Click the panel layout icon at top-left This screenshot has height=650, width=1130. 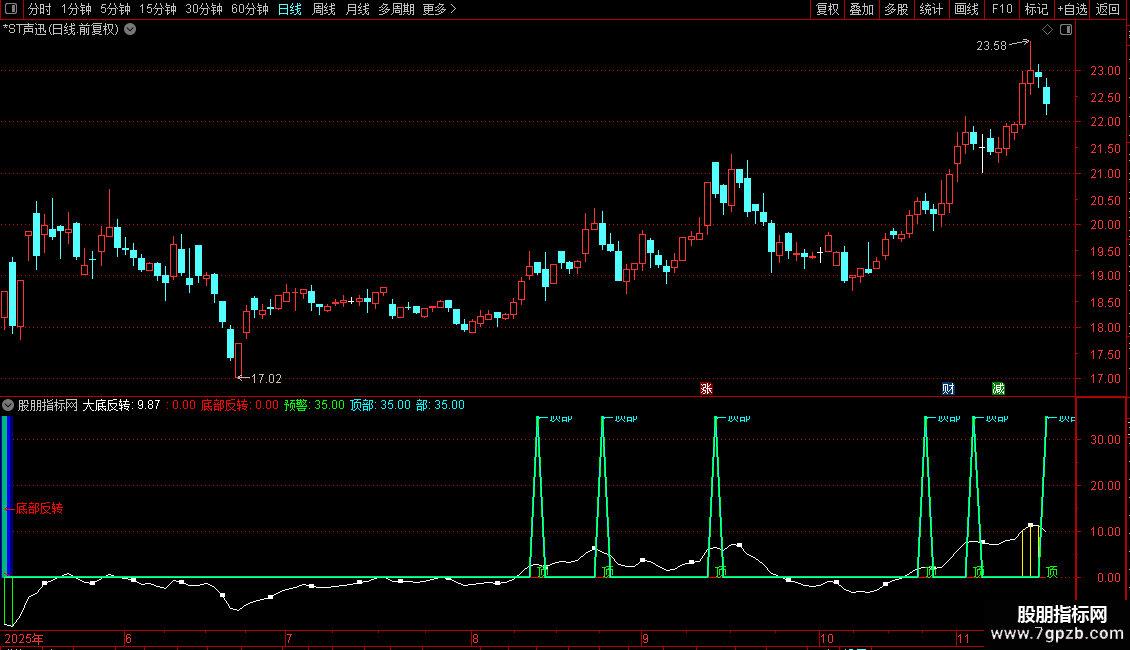pyautogui.click(x=11, y=9)
